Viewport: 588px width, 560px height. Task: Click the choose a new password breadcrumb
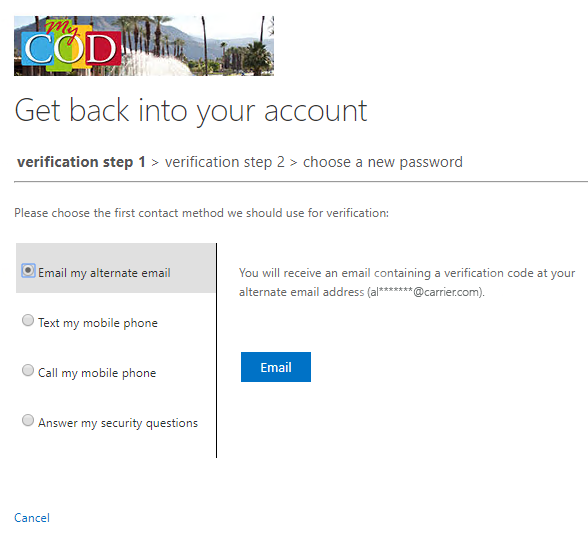pyautogui.click(x=383, y=162)
